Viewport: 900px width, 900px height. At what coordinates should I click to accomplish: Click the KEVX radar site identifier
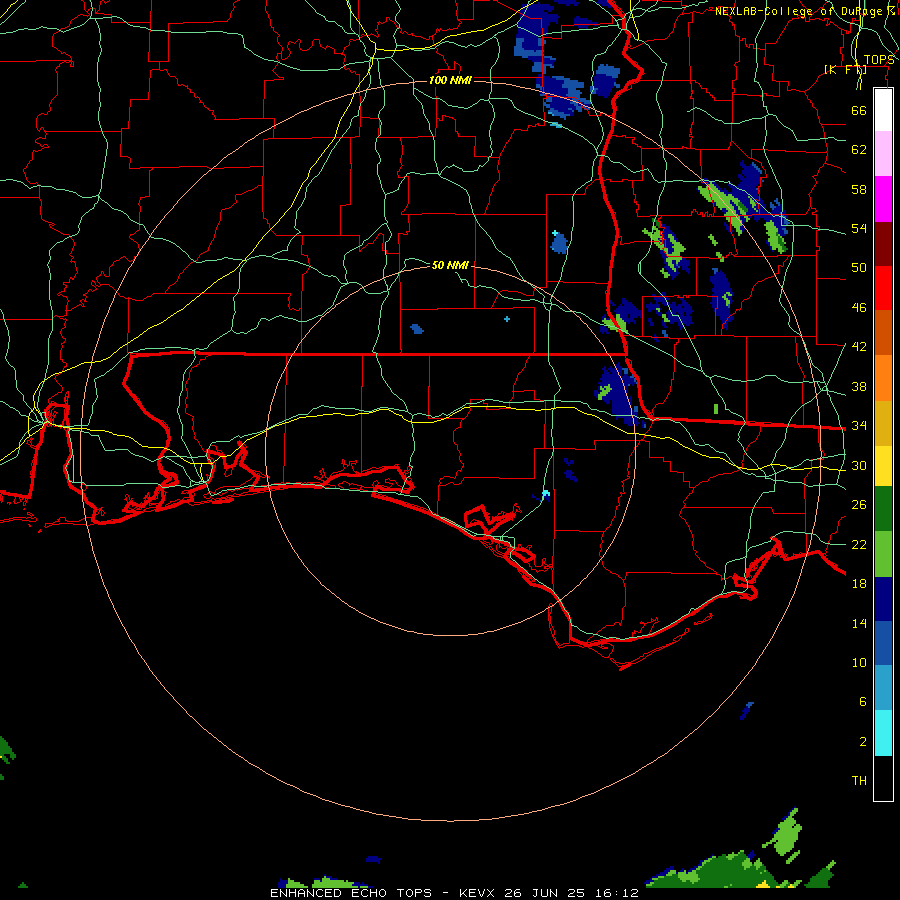point(476,893)
